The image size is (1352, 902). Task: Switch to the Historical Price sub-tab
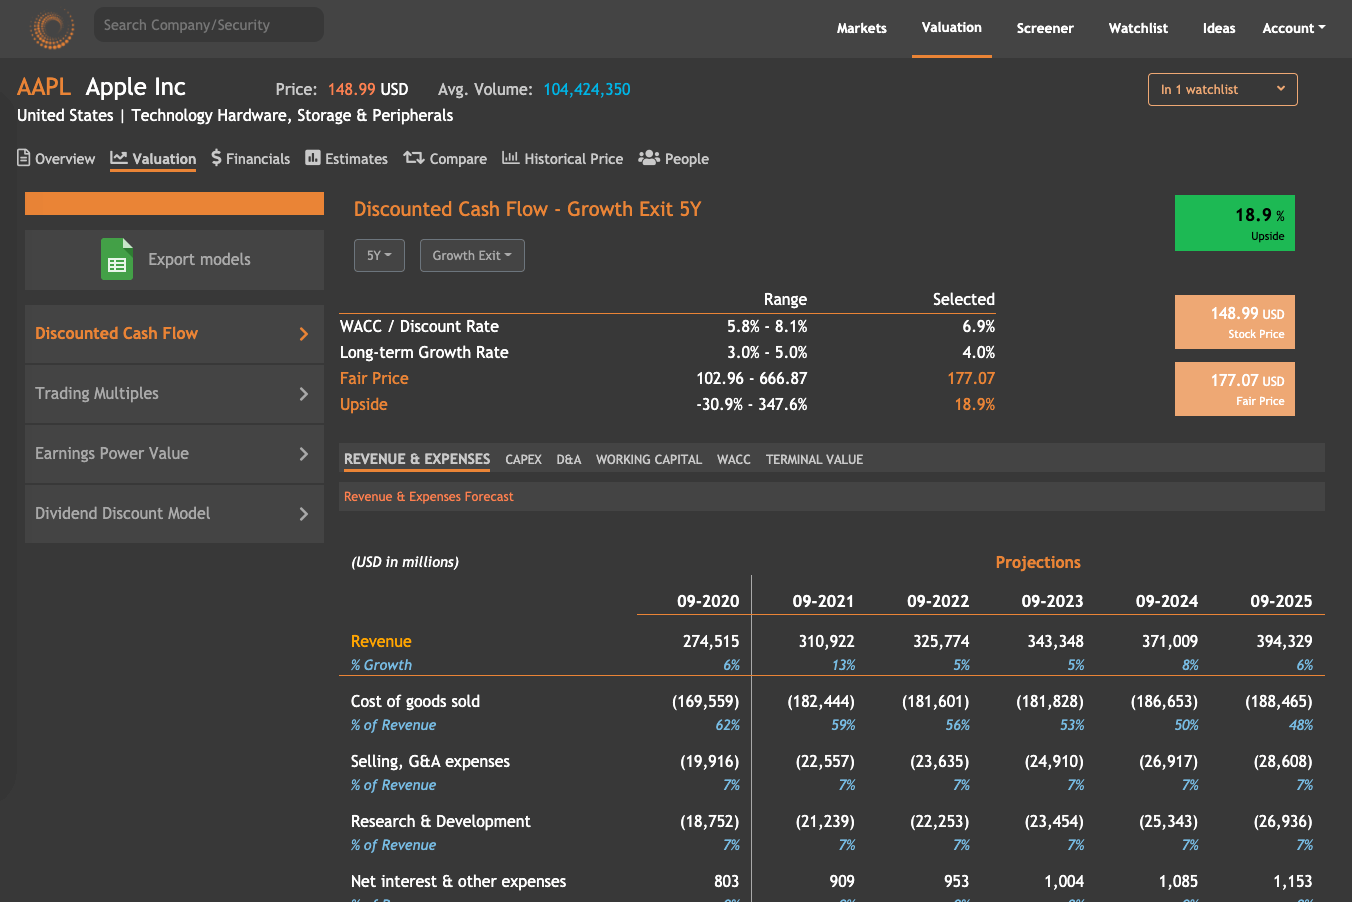562,158
